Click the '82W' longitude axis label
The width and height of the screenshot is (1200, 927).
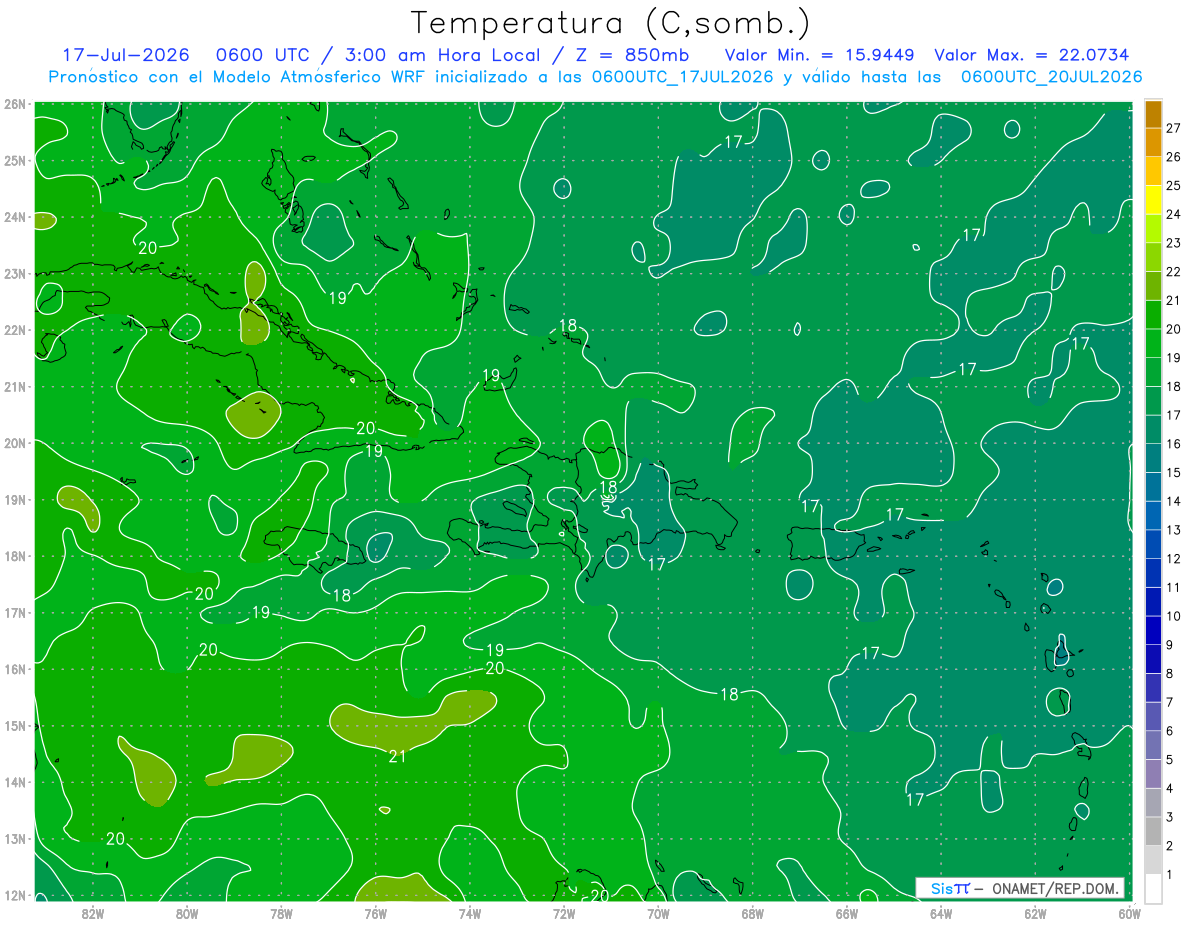point(93,913)
